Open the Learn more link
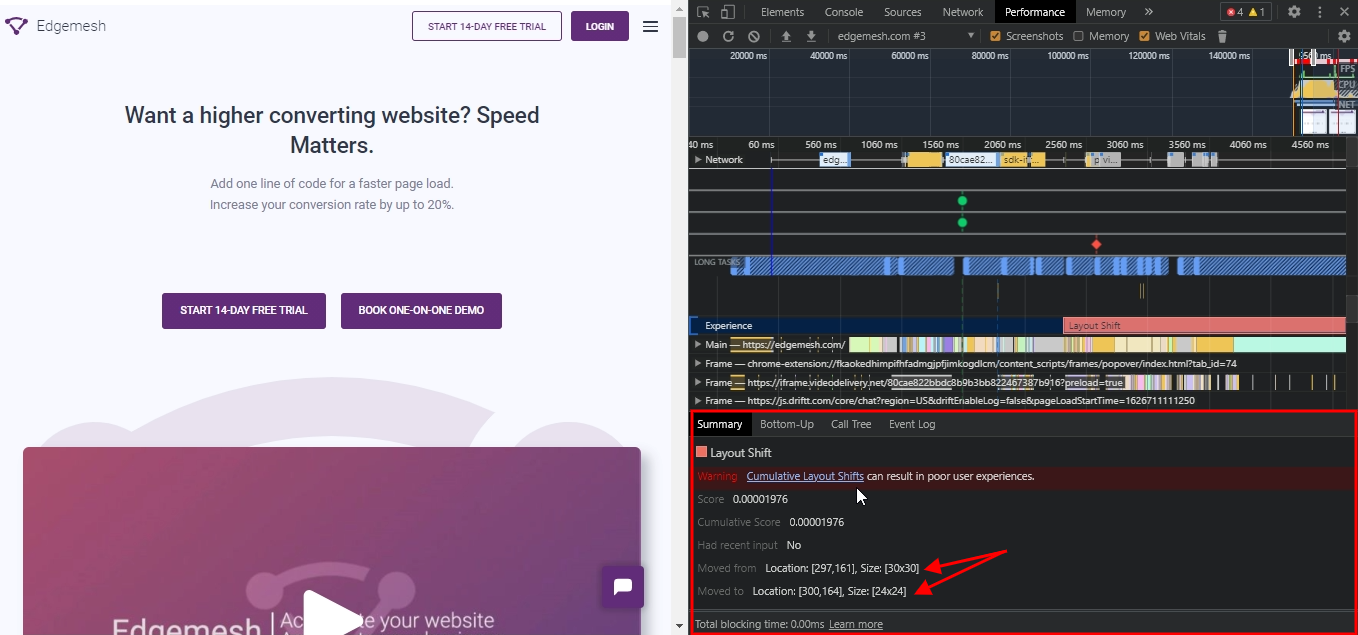Image resolution: width=1358 pixels, height=635 pixels. tap(856, 624)
